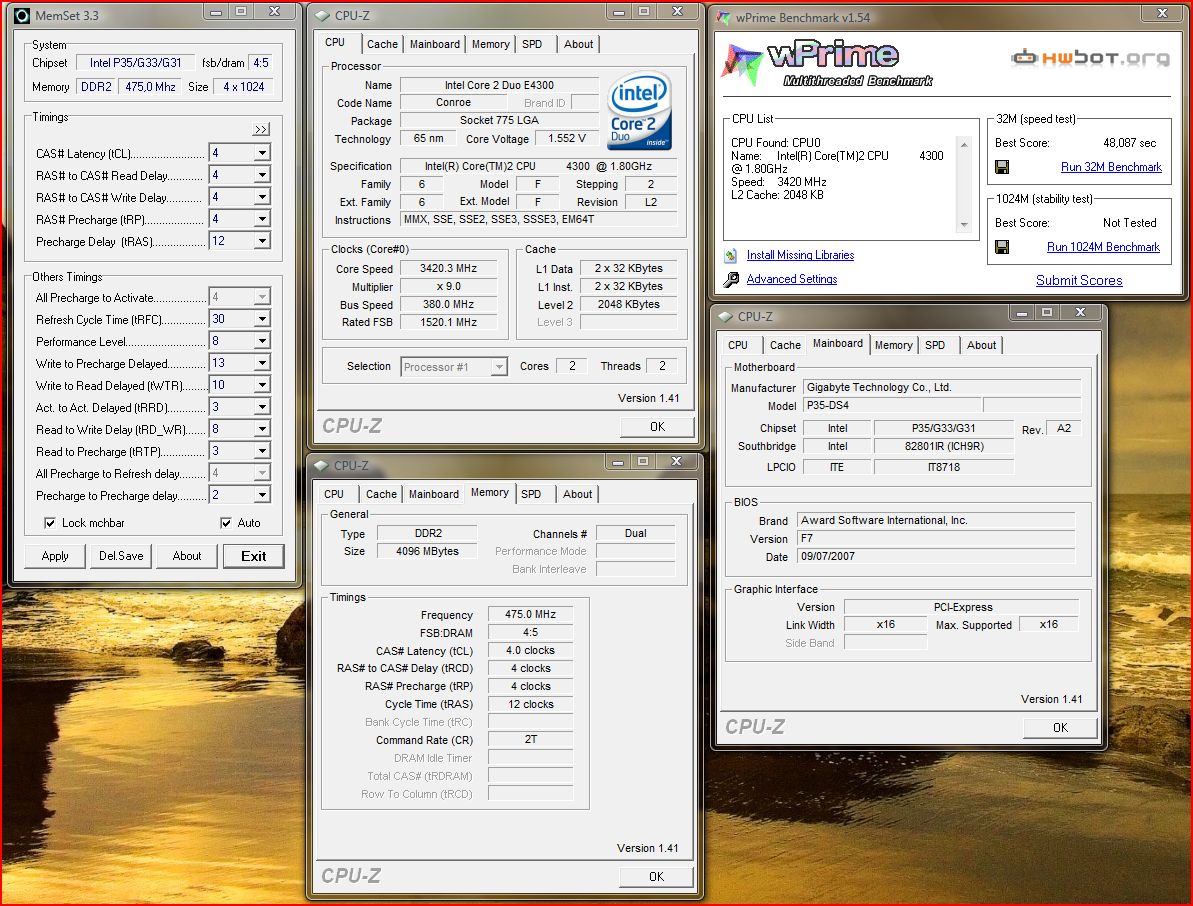Click the wPrime title bar icon
The image size is (1193, 906).
(724, 17)
